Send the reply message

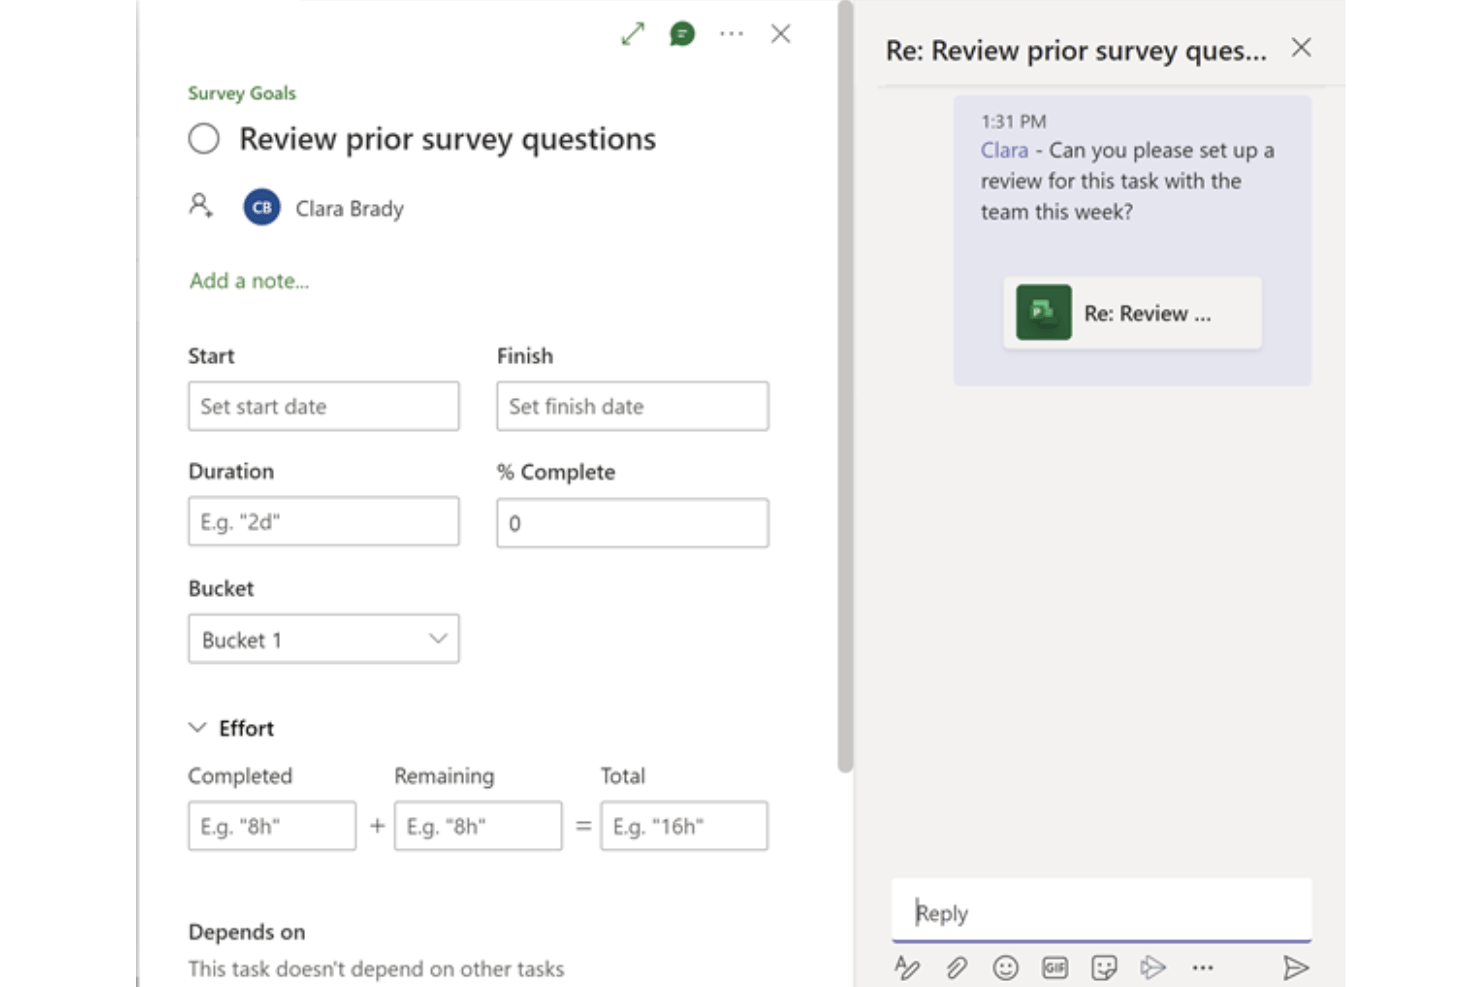[1296, 967]
